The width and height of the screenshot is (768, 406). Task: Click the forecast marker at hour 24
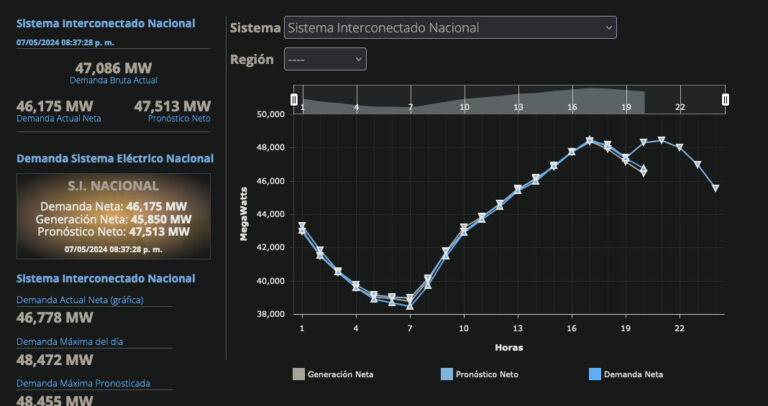click(x=715, y=188)
